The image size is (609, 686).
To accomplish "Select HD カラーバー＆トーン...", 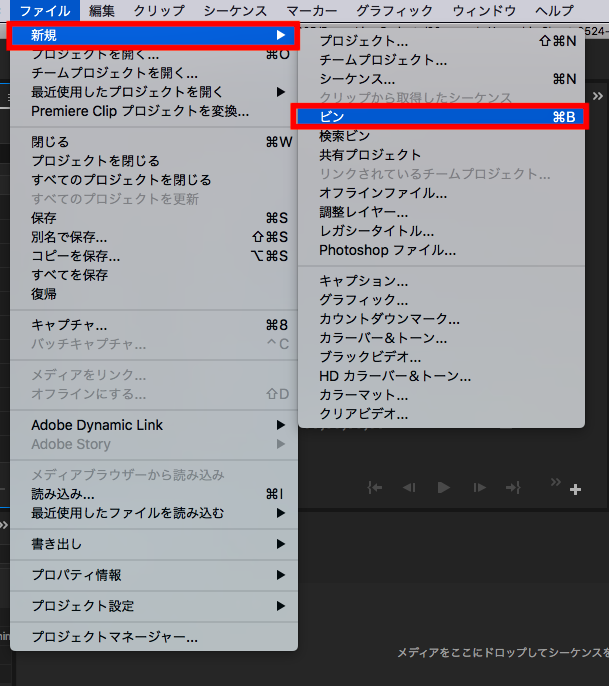I will (441, 376).
